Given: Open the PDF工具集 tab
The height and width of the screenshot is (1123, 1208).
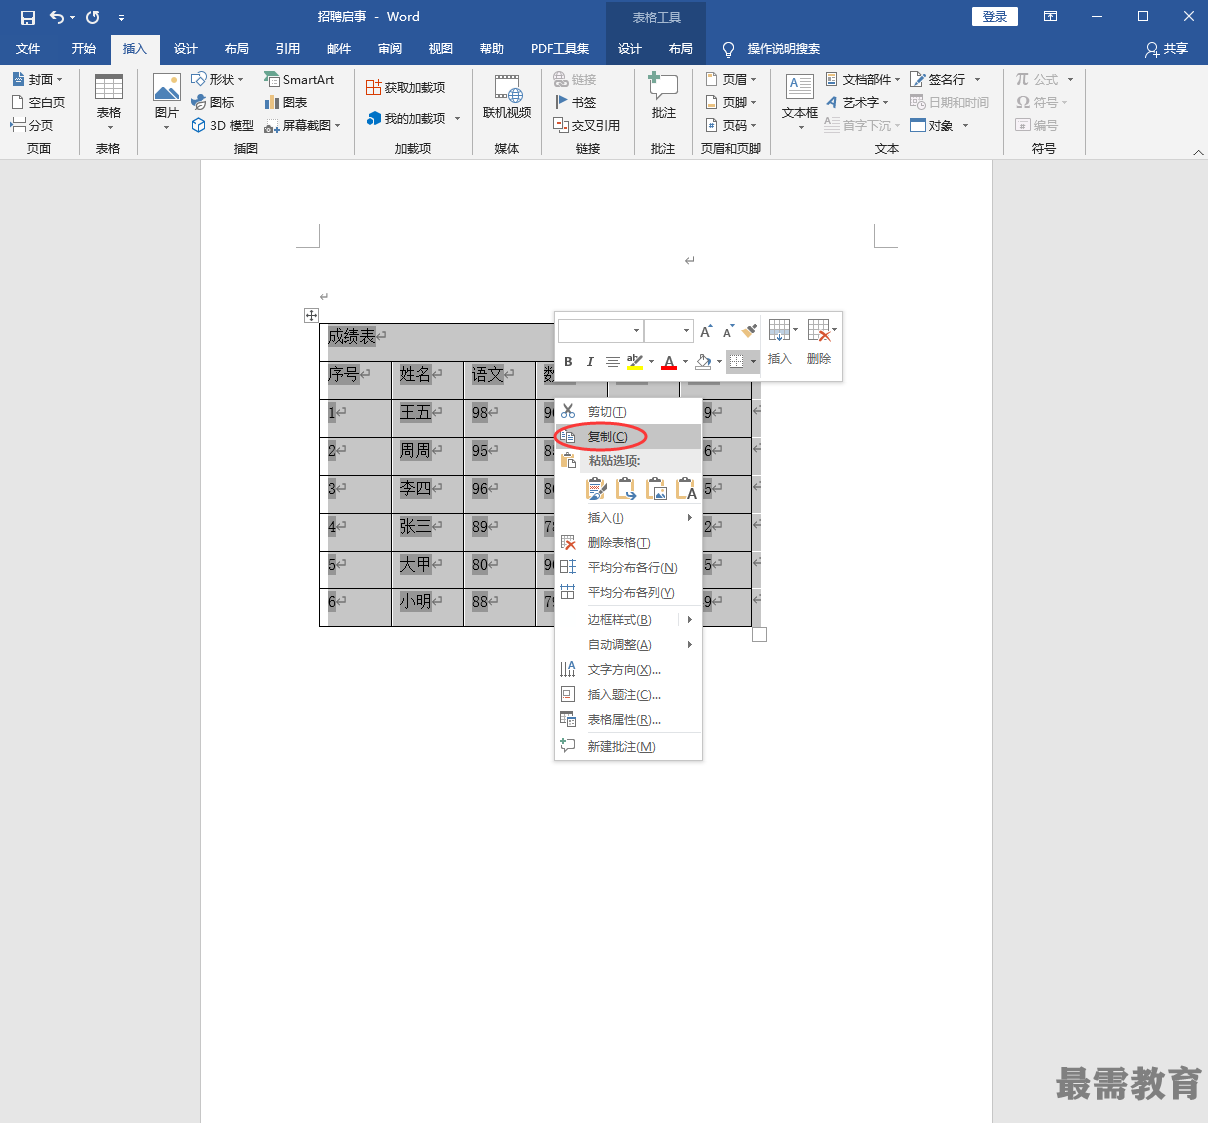Looking at the screenshot, I should [560, 48].
